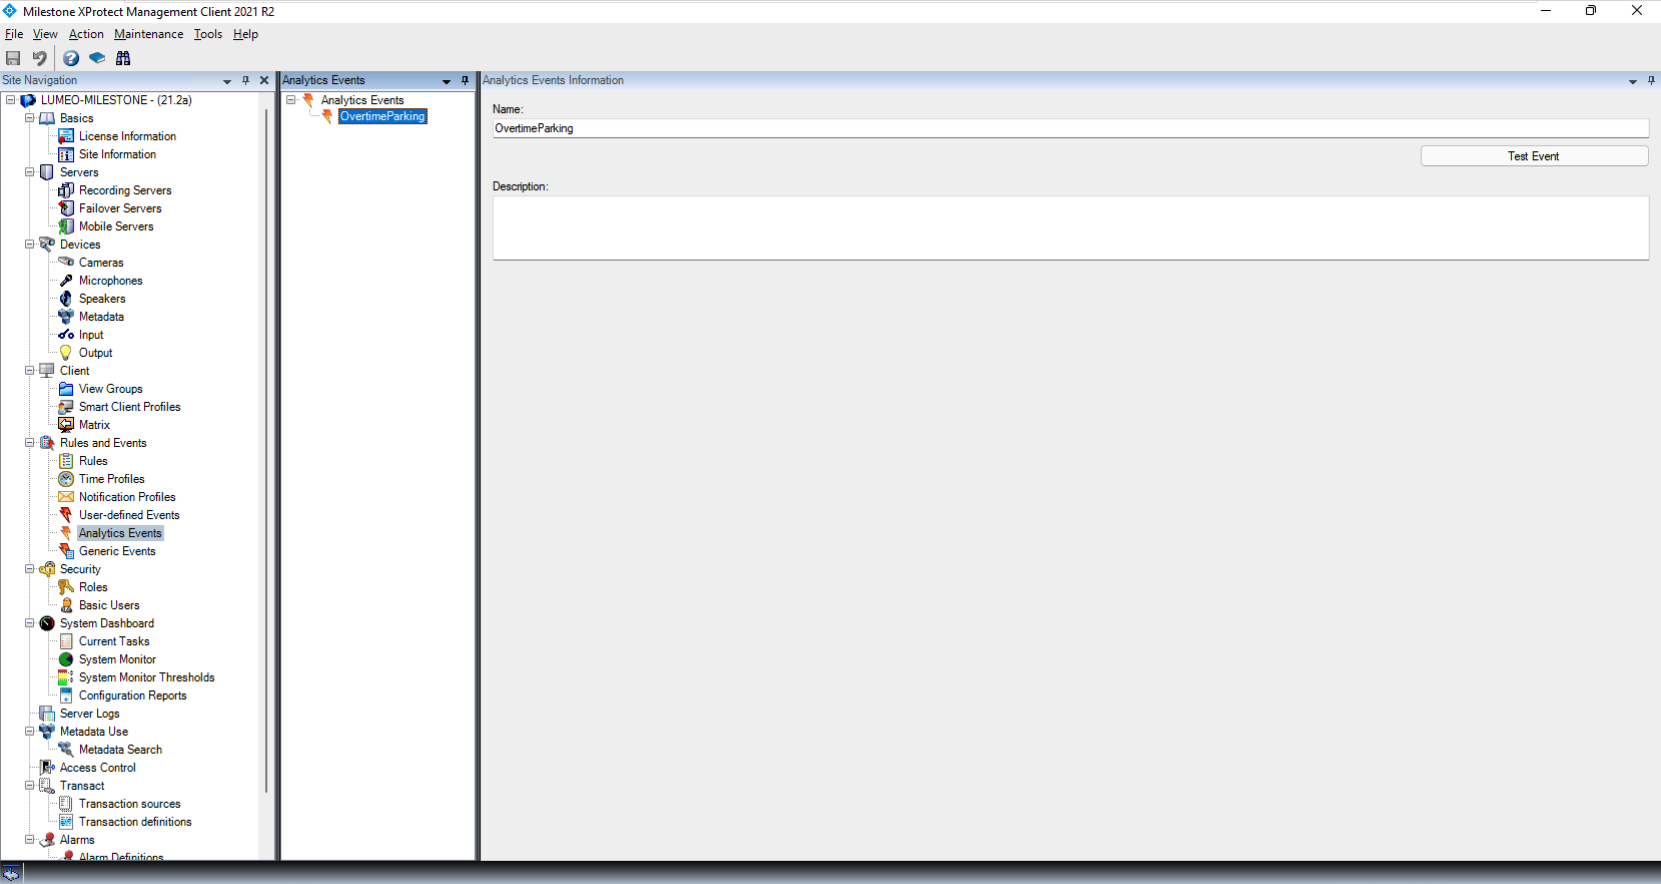This screenshot has height=884, width=1661.
Task: Click the Transaction definitions icon
Action: (66, 821)
